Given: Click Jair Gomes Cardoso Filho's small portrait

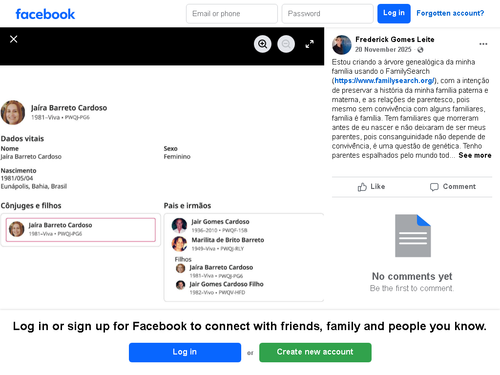Looking at the screenshot, I should click(180, 285).
